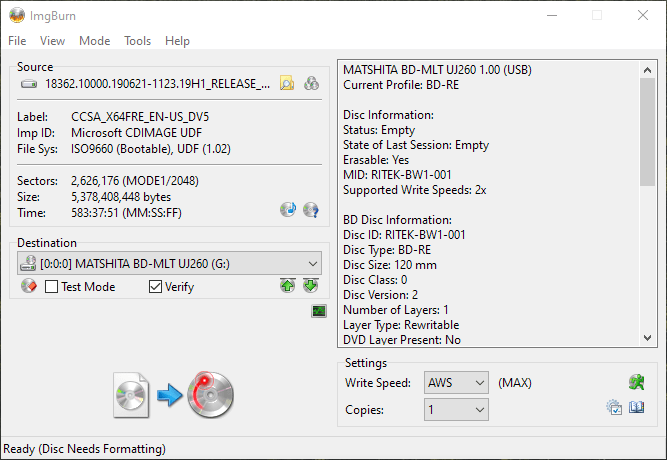
Task: Click the line Disc ID: RITEK-BW1-001
Action: 404,235
